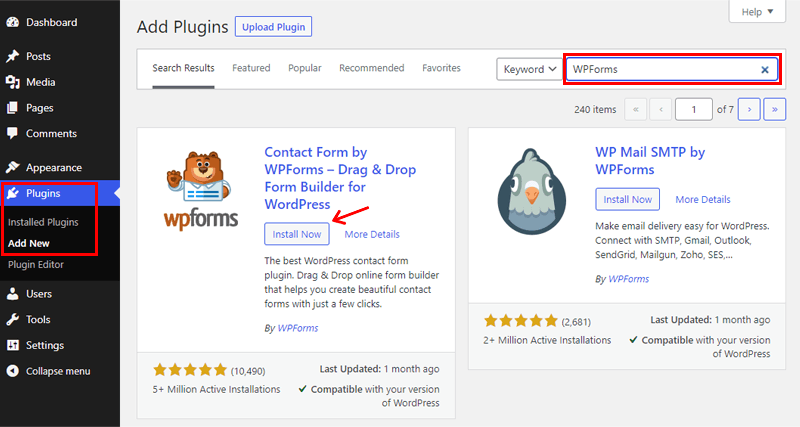Image resolution: width=800 pixels, height=427 pixels.
Task: Install the WP Mail SMTP plugin
Action: click(x=628, y=199)
